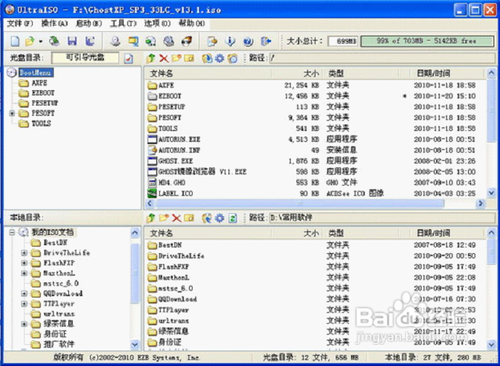Open the dropdown arrow beside Open icon
500x366 pixels.
40,41
